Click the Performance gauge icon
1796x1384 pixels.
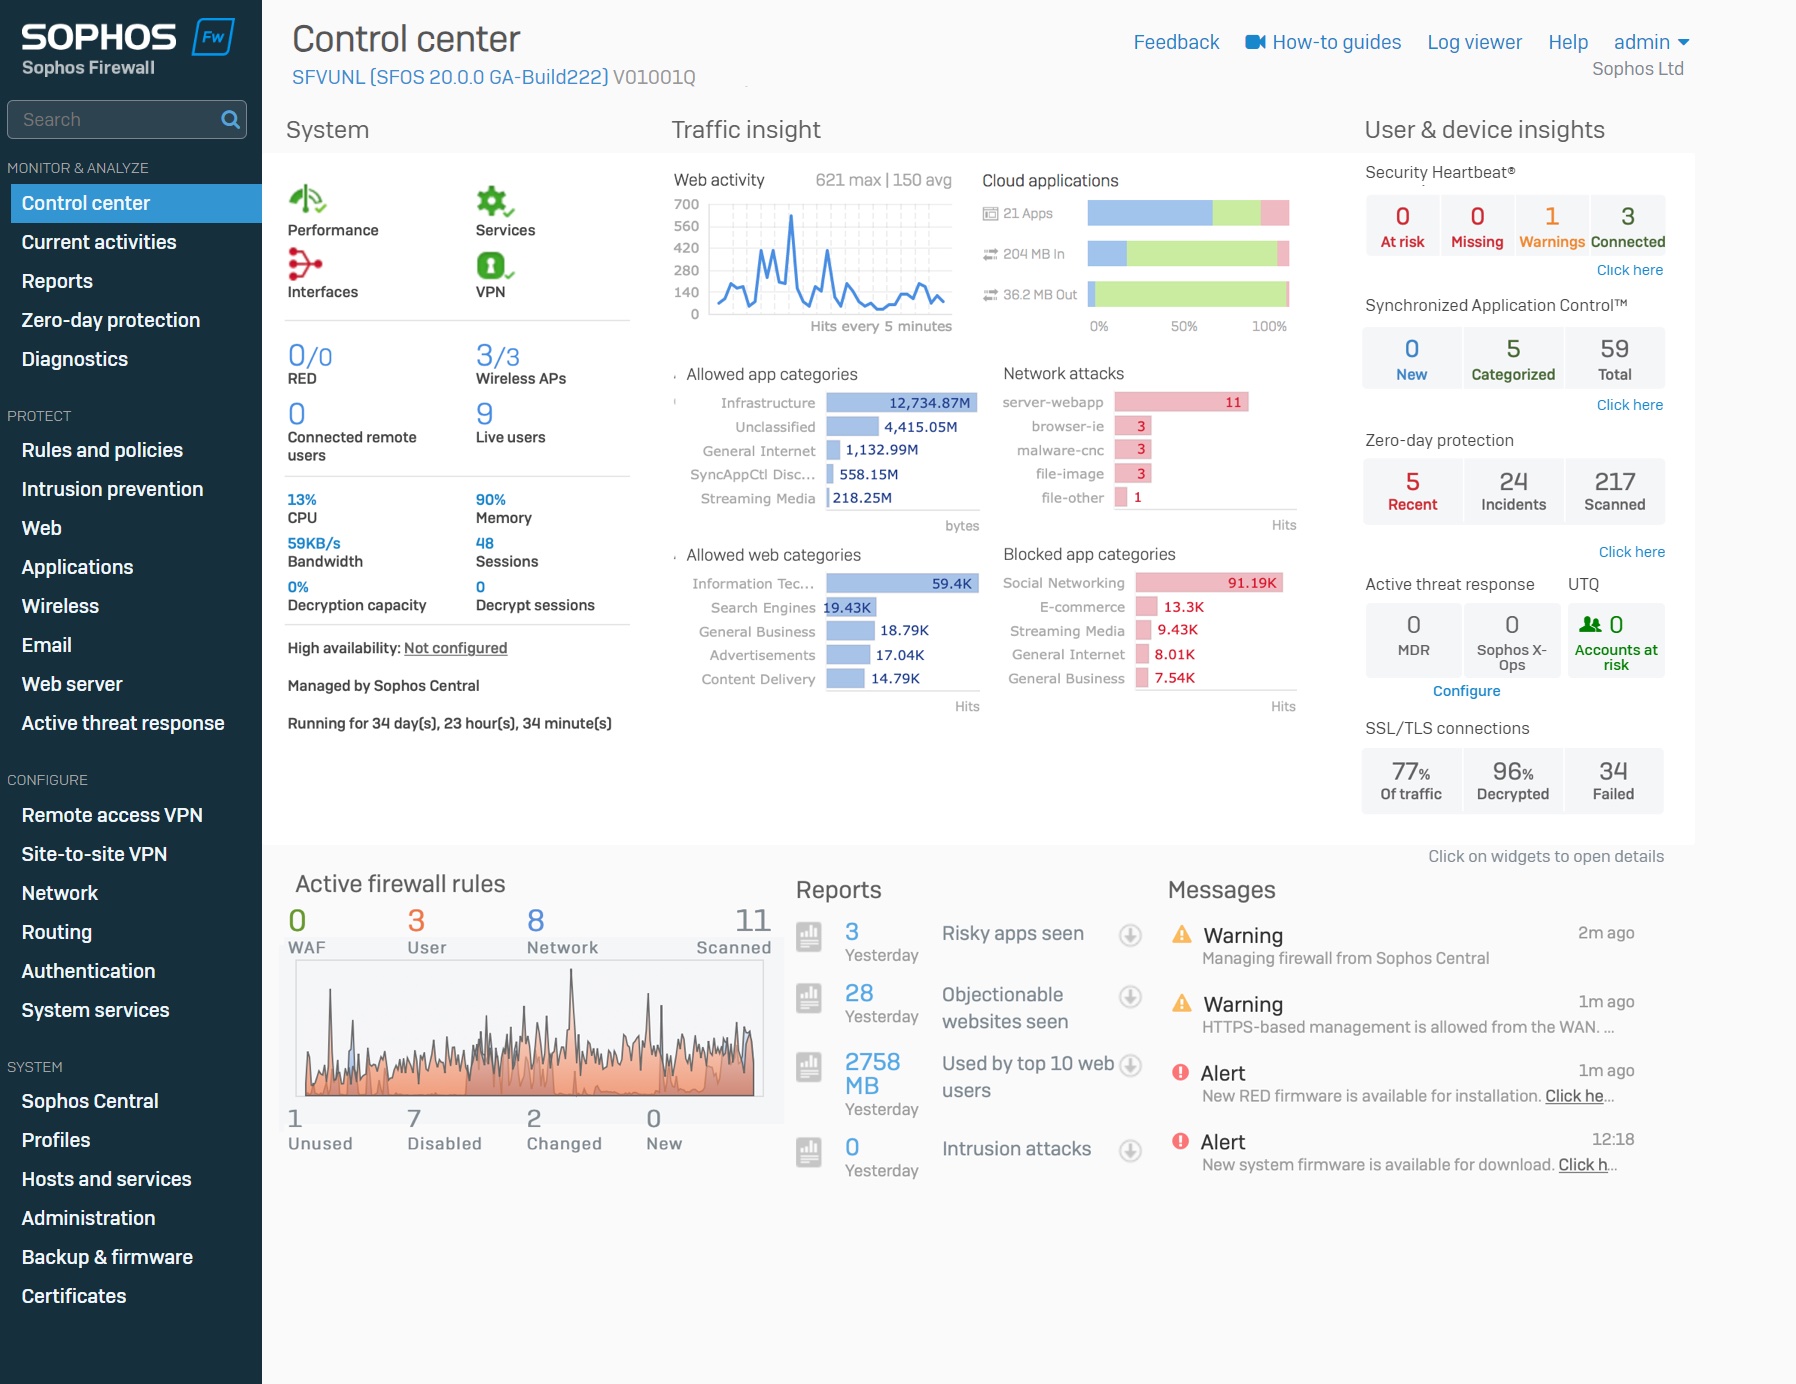click(307, 200)
